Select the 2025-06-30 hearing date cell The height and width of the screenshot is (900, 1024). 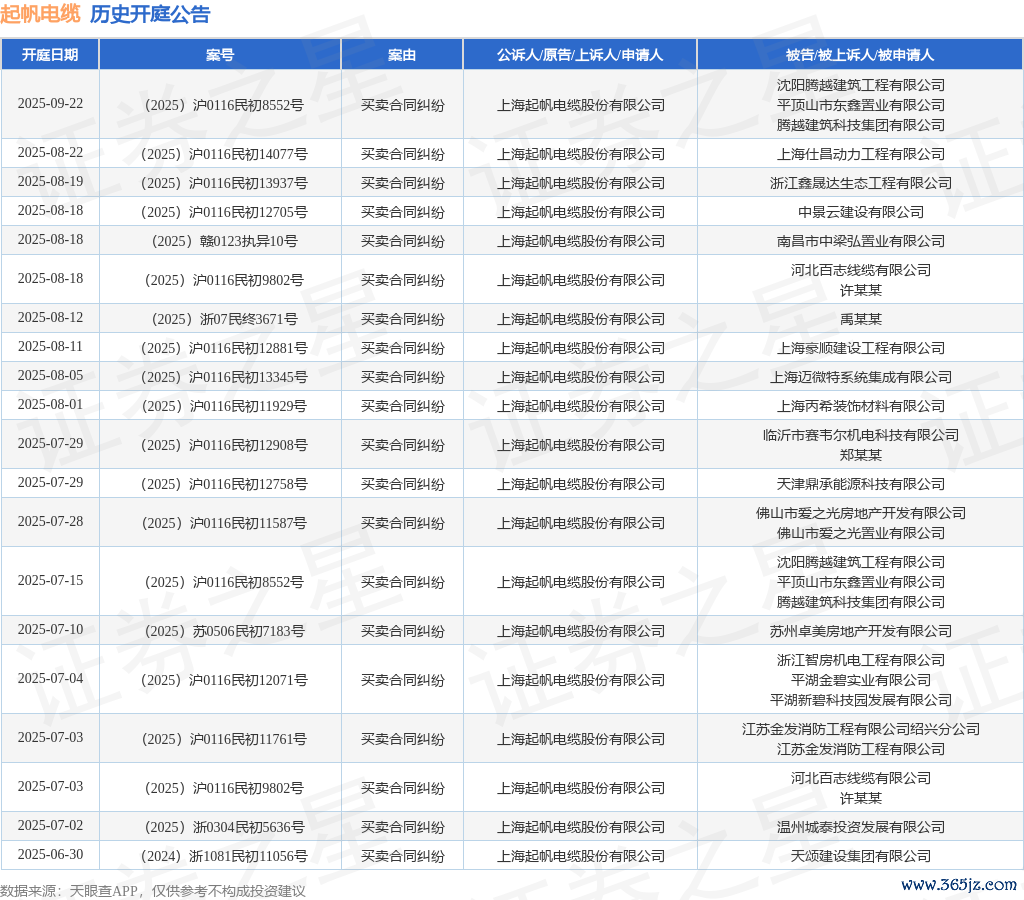(x=50, y=855)
